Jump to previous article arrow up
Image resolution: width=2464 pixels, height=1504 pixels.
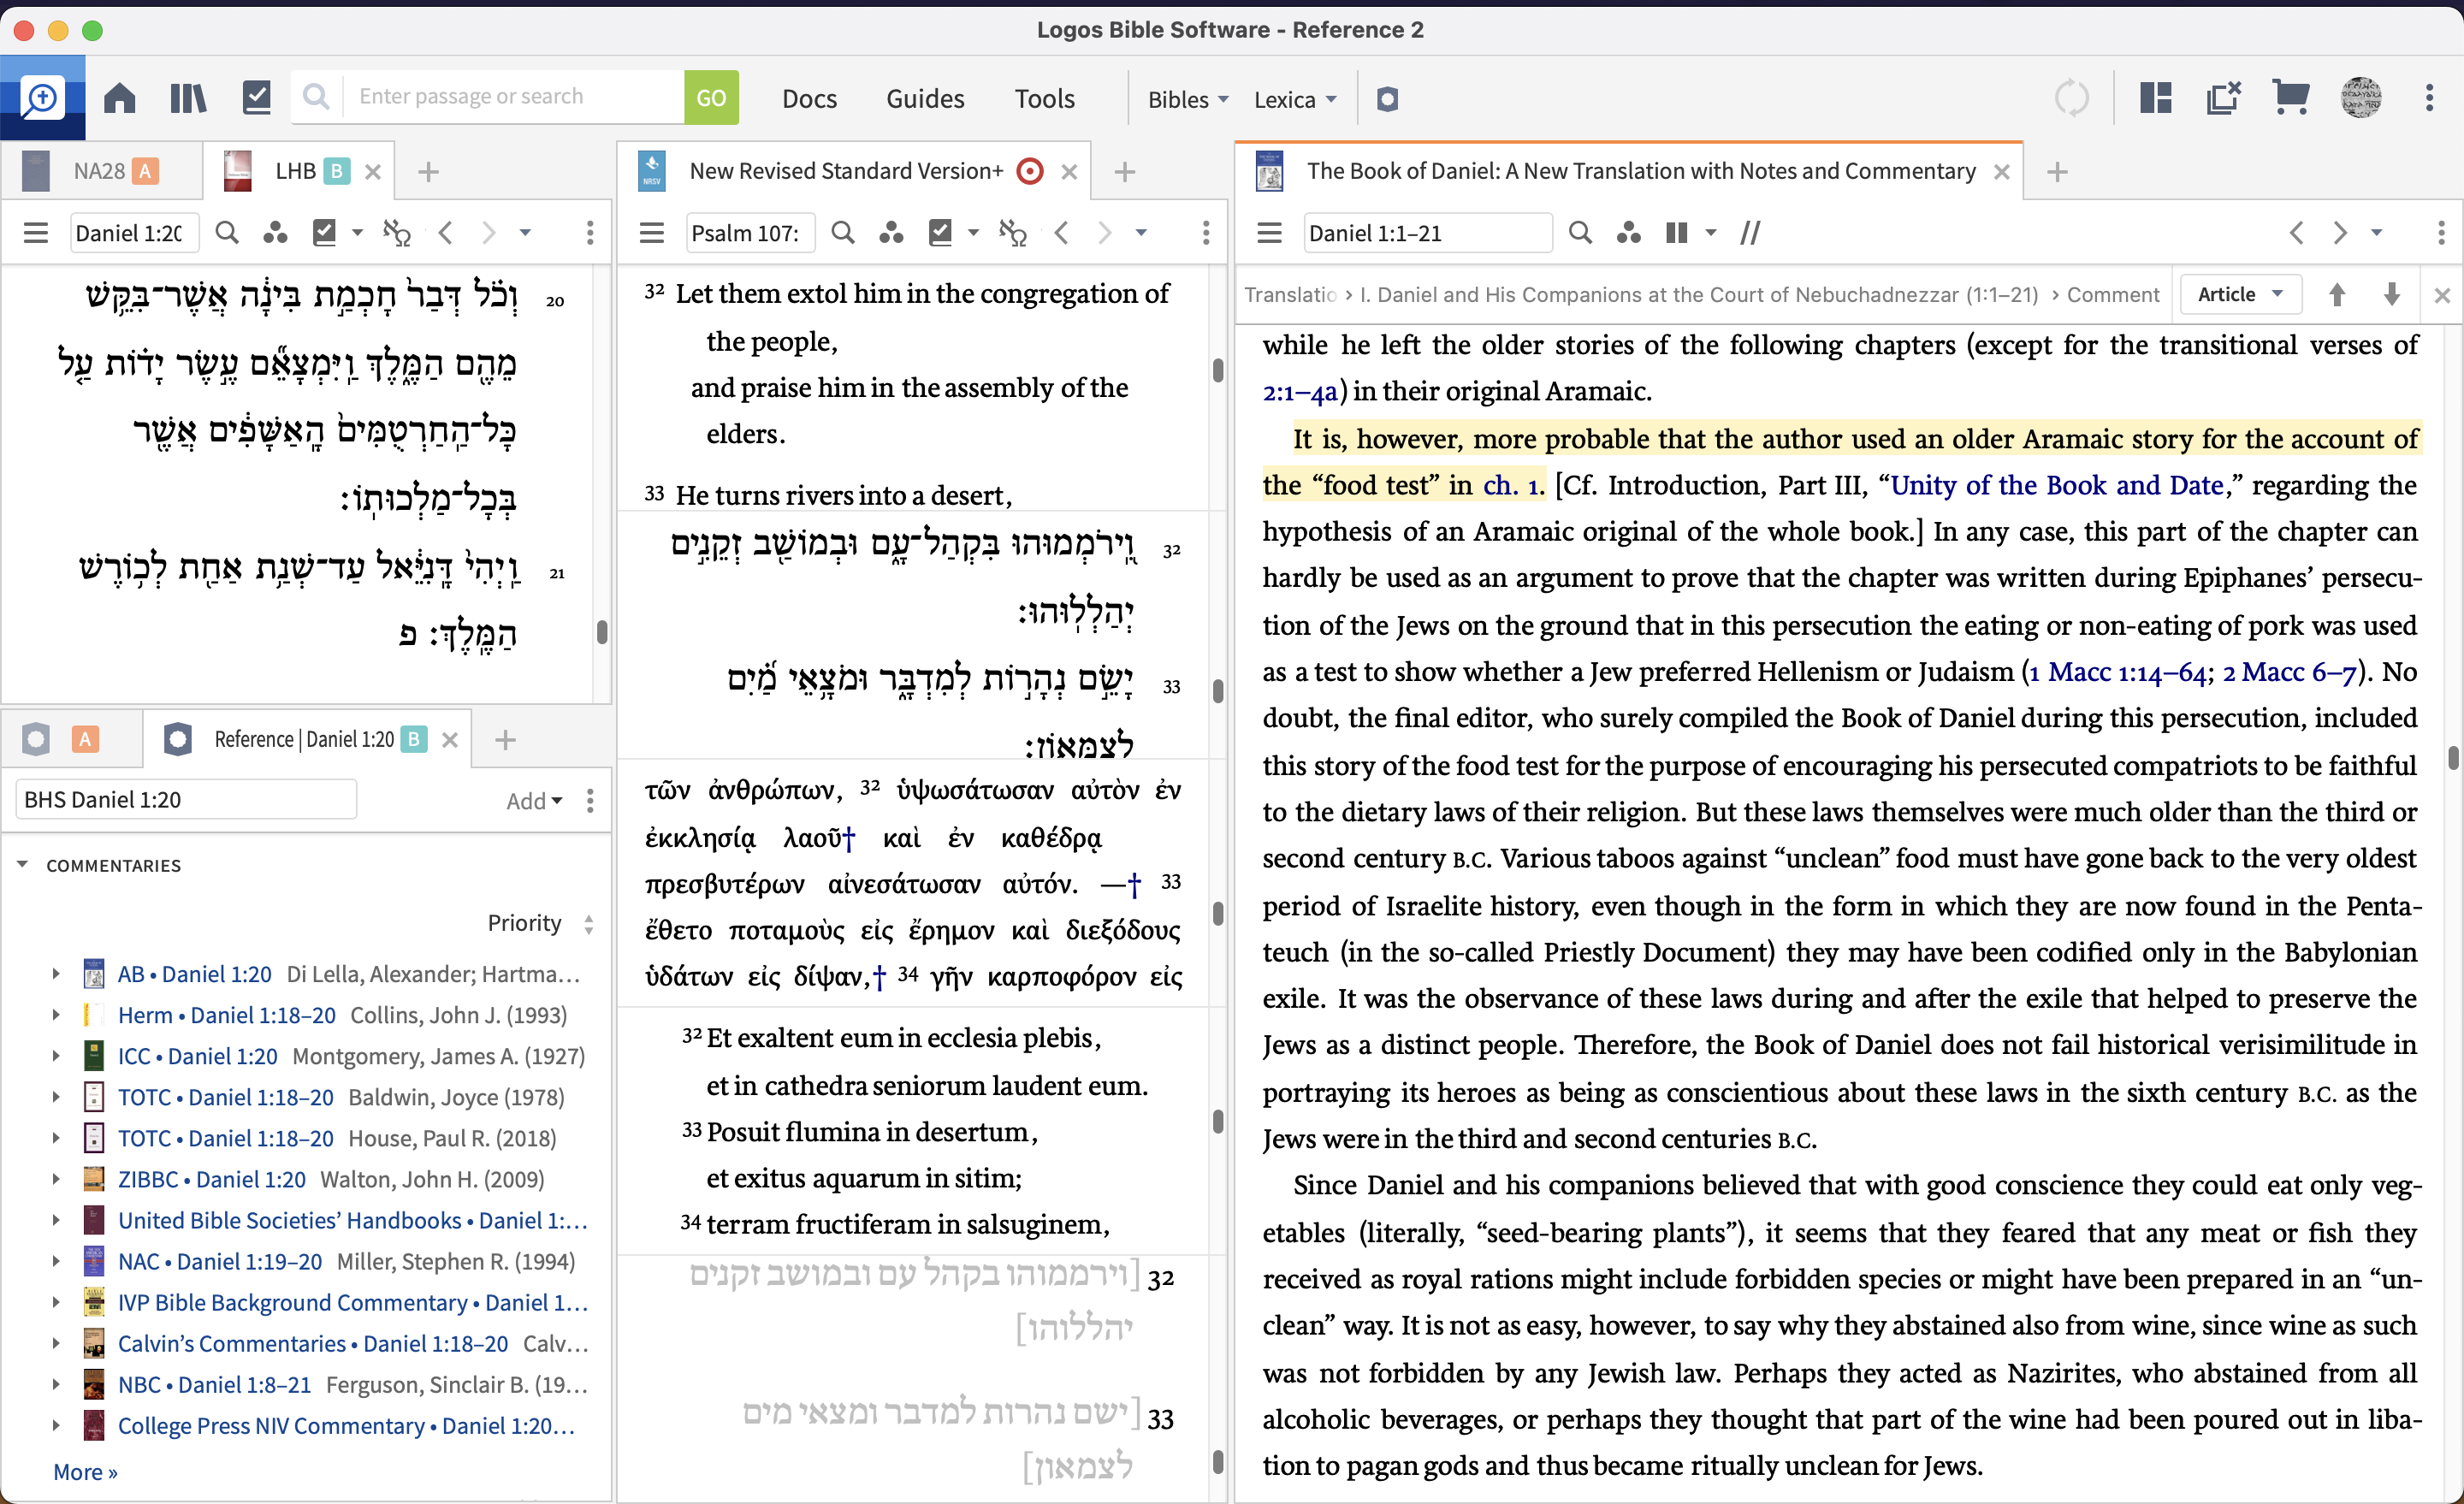pyautogui.click(x=2337, y=294)
